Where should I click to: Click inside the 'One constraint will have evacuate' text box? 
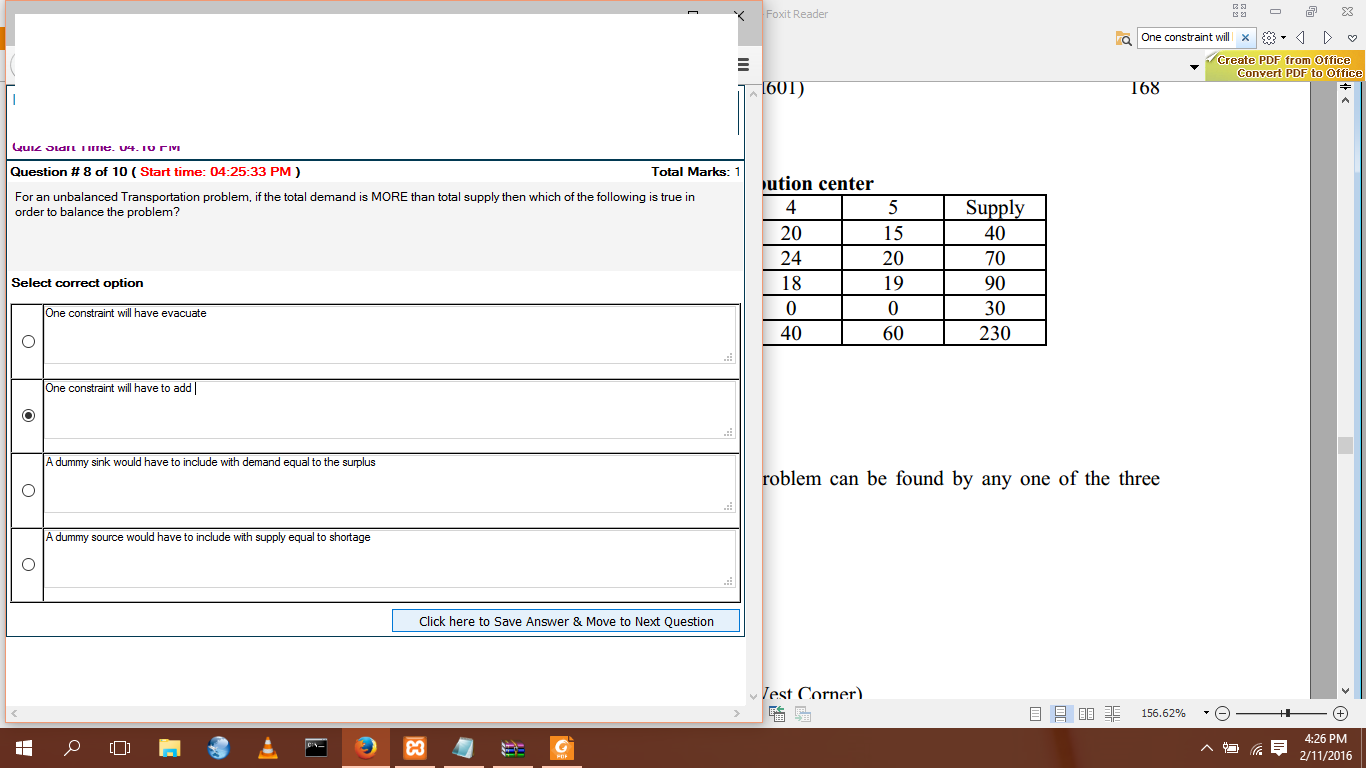(x=390, y=334)
